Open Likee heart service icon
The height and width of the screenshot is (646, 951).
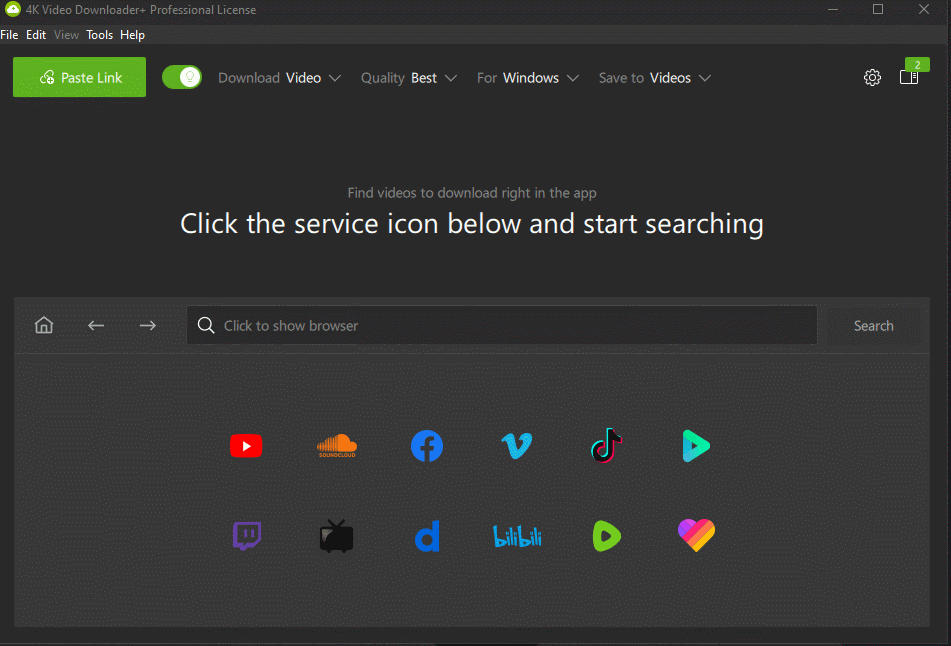[x=696, y=536]
